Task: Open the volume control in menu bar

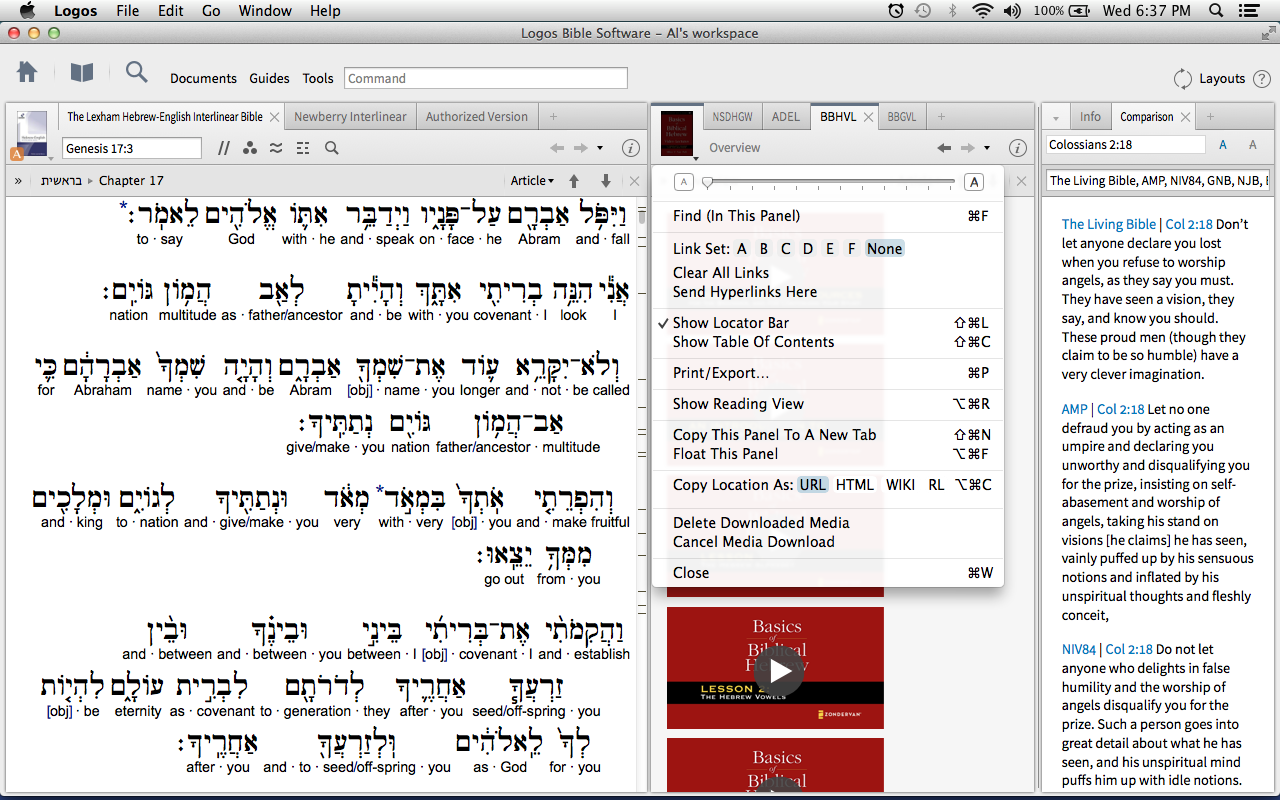Action: click(1012, 11)
